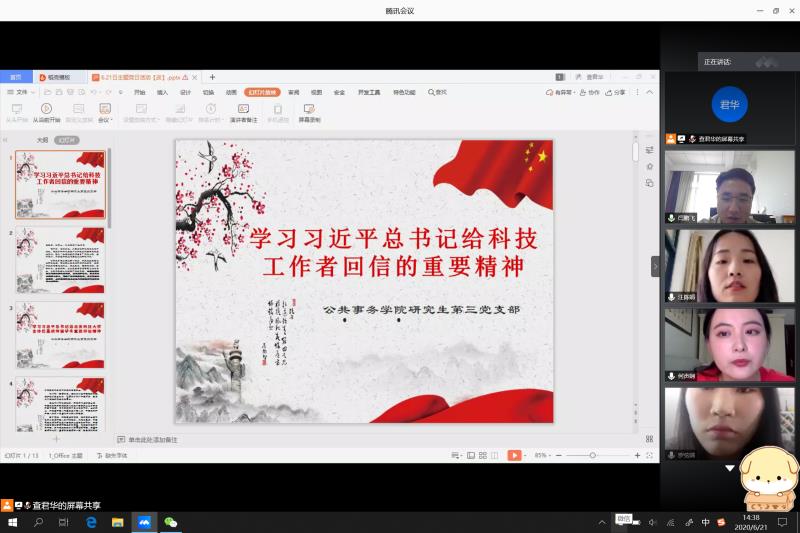
Task: Click the taskbar search magnifier
Action: pos(38,522)
